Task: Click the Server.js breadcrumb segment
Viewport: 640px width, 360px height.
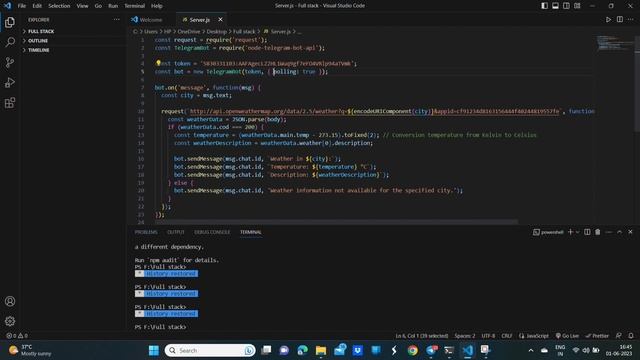Action: click(x=281, y=31)
